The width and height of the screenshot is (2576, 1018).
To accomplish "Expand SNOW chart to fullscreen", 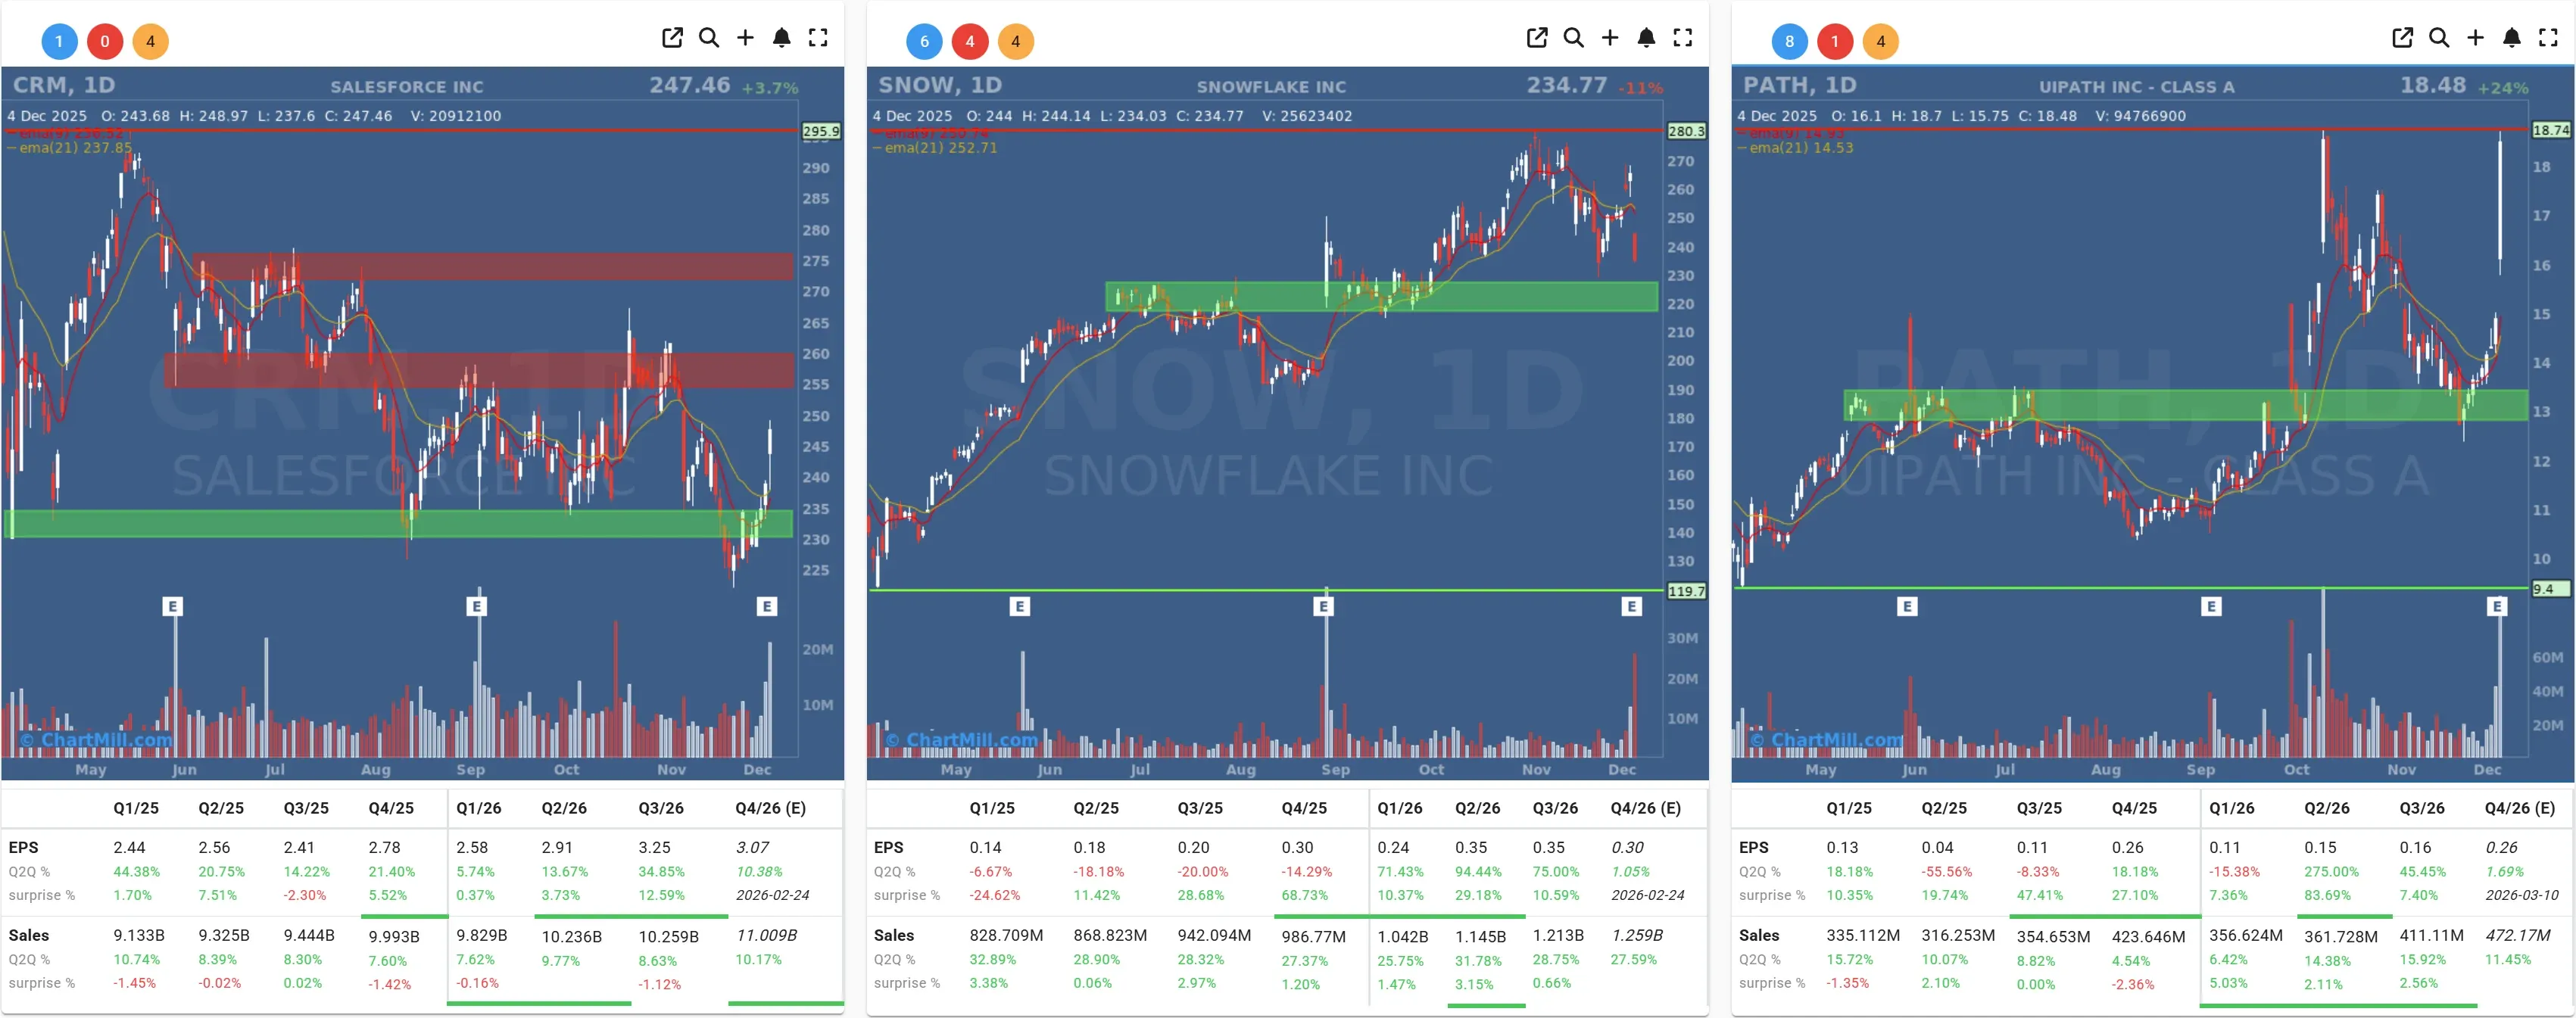I will [1683, 38].
